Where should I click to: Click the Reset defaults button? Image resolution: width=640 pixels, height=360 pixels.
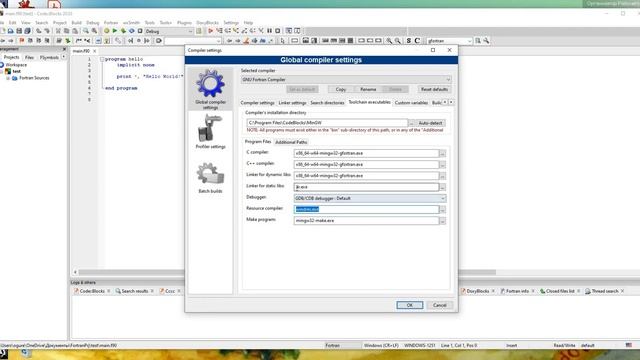pyautogui.click(x=434, y=89)
